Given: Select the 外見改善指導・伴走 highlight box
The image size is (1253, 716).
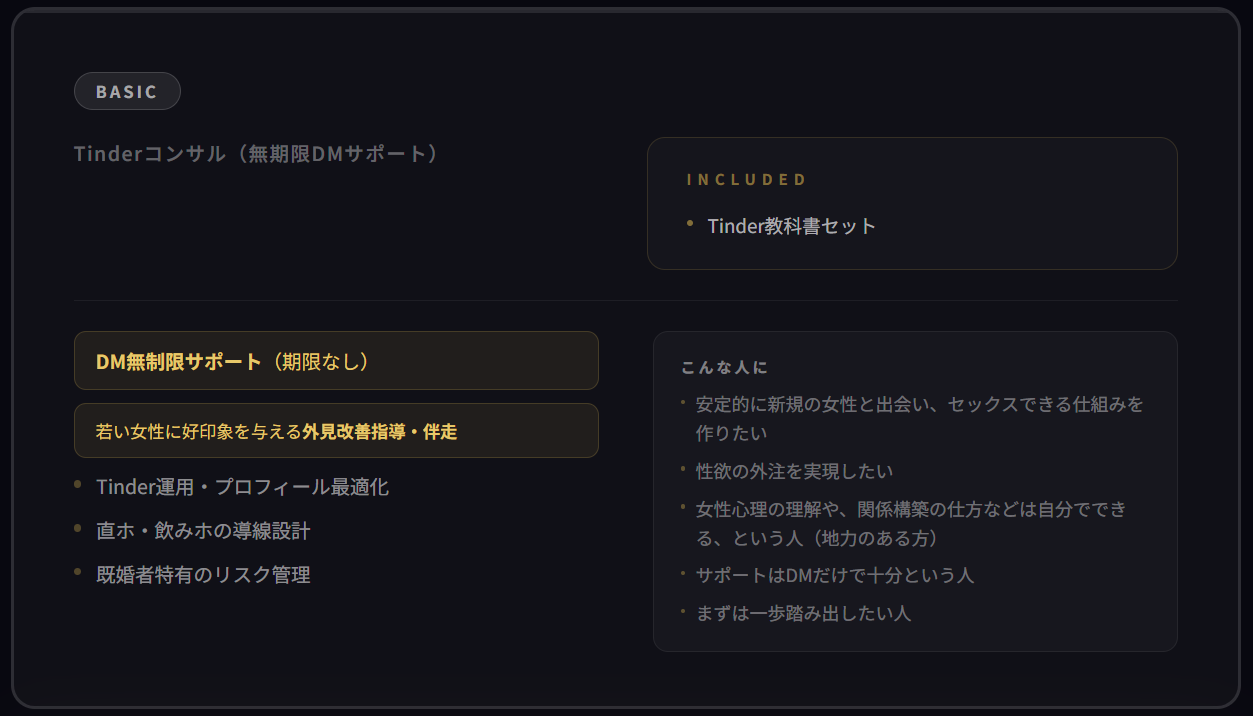Looking at the screenshot, I should [336, 431].
